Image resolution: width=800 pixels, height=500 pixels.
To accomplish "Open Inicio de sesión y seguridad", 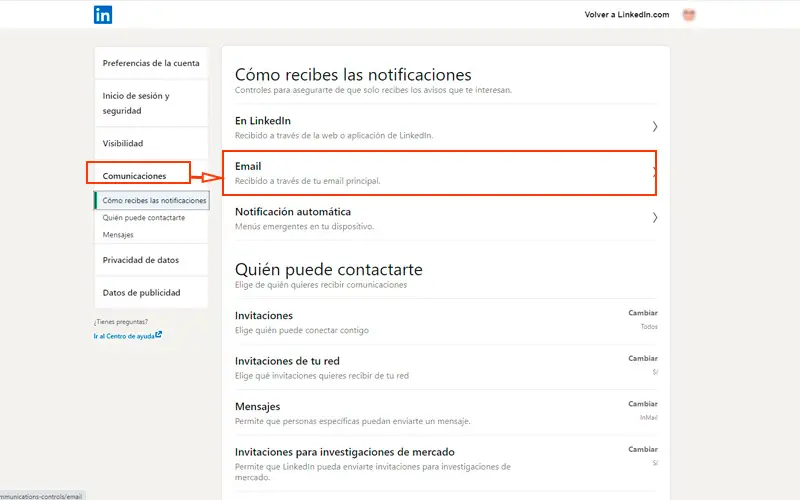I will click(151, 103).
